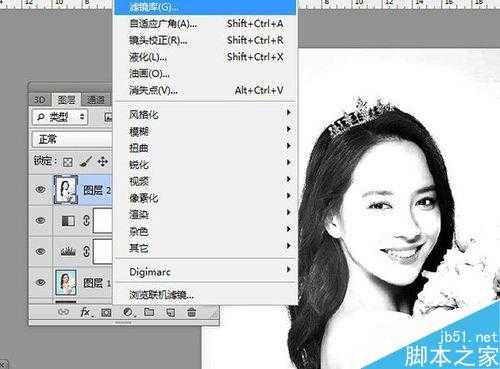The image size is (500, 369).
Task: Choose 镜头校正(R)... from Filter menu
Action: coord(205,40)
